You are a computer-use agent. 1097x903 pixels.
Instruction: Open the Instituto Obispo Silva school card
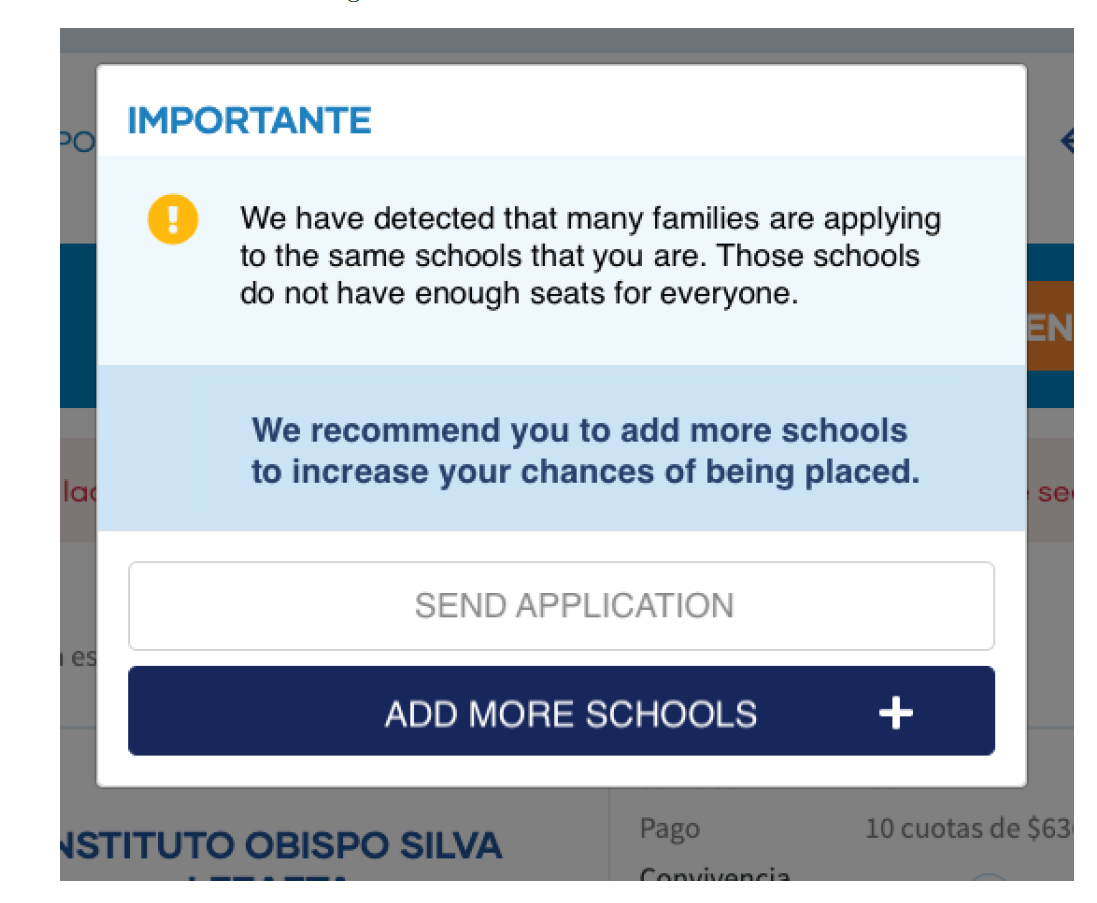[280, 847]
